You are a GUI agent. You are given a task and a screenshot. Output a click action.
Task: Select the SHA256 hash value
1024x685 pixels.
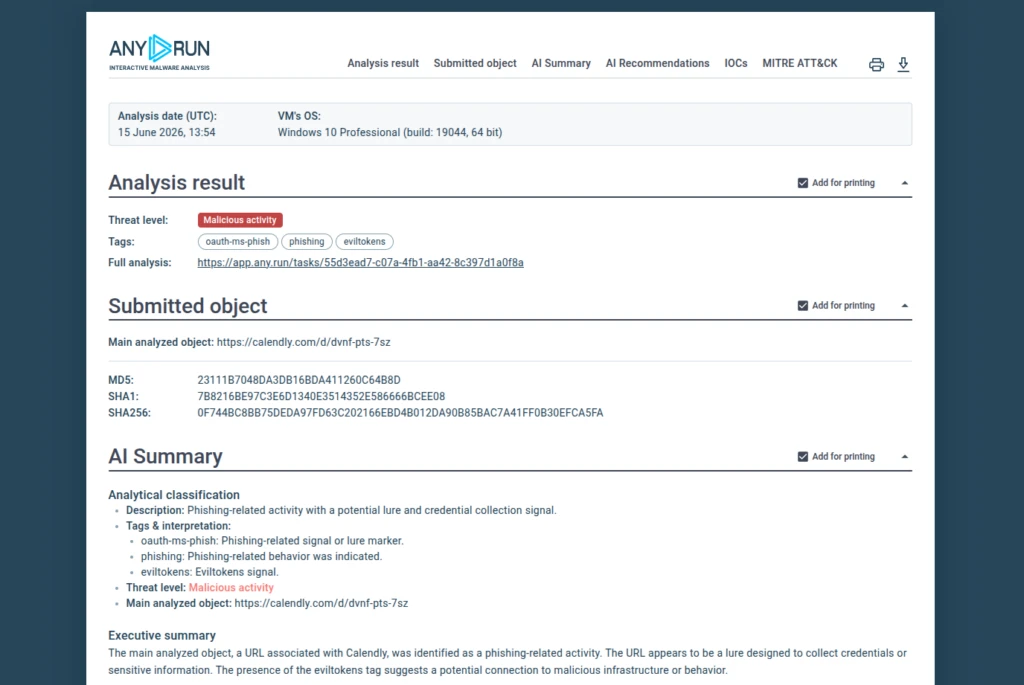(400, 413)
